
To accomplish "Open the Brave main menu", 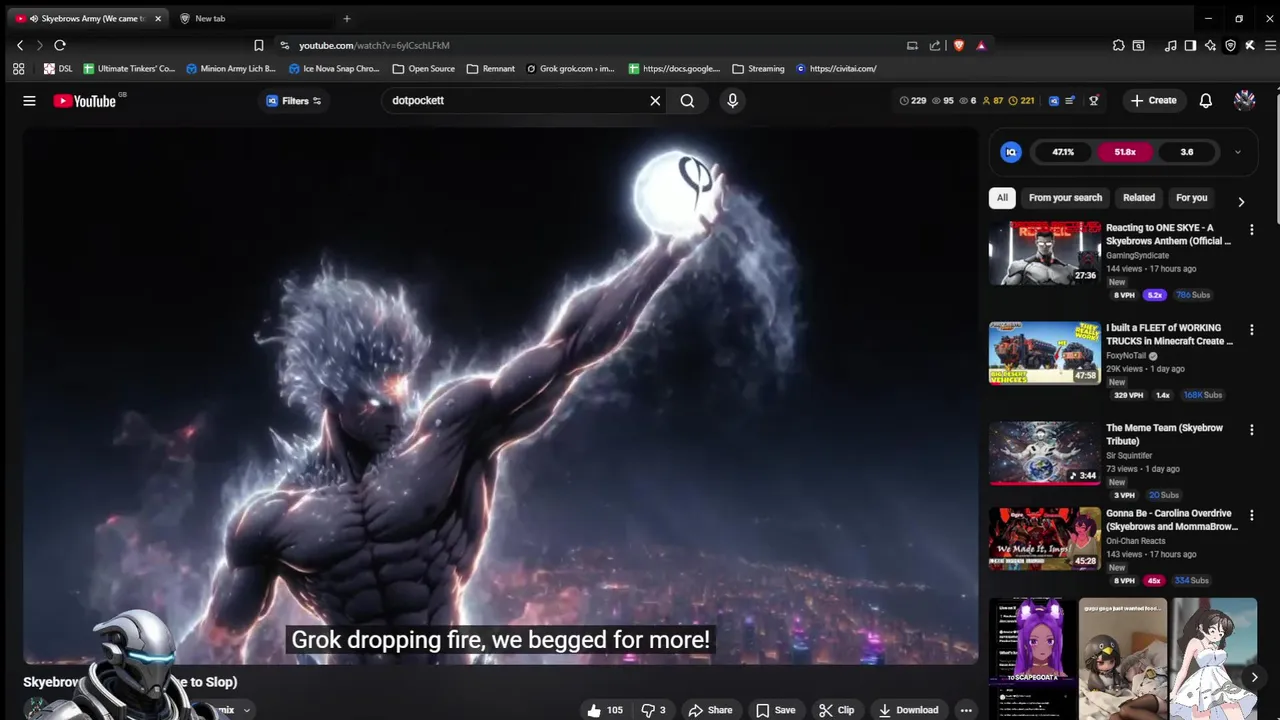I will coord(1270,45).
